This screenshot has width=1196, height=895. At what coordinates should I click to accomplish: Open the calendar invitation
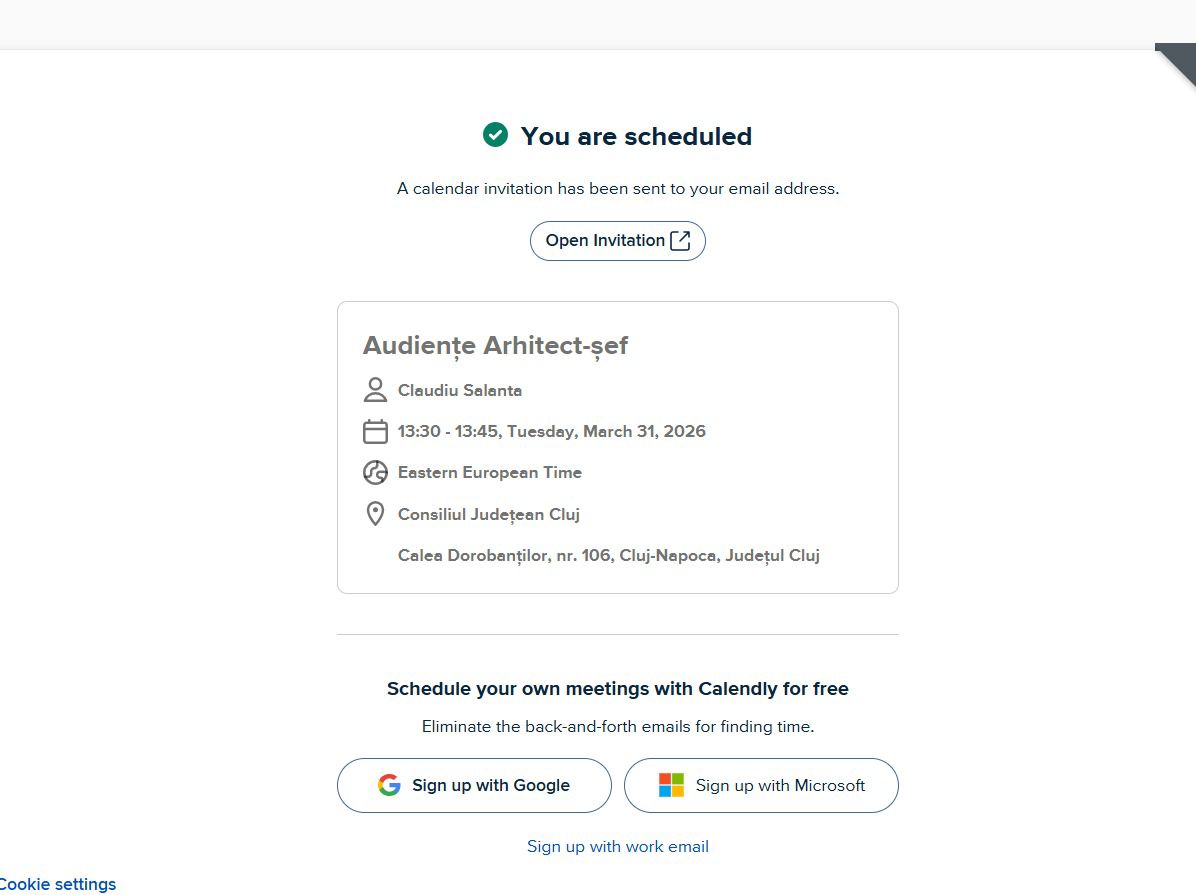617,240
